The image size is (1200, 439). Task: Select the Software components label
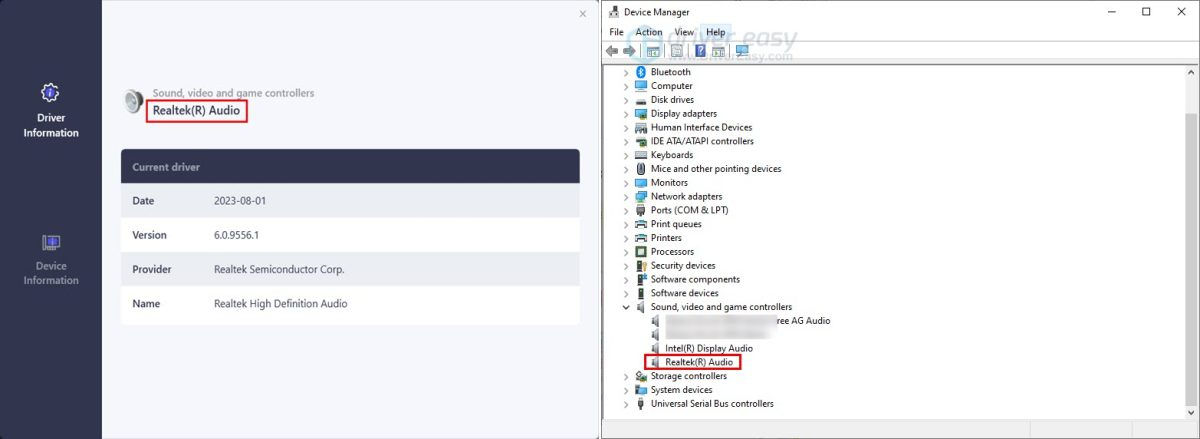pos(695,279)
